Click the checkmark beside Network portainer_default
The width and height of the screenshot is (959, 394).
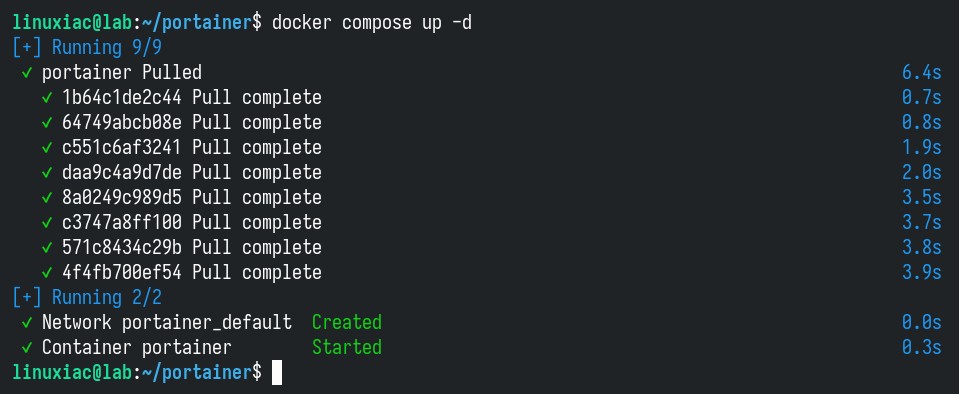(27, 322)
